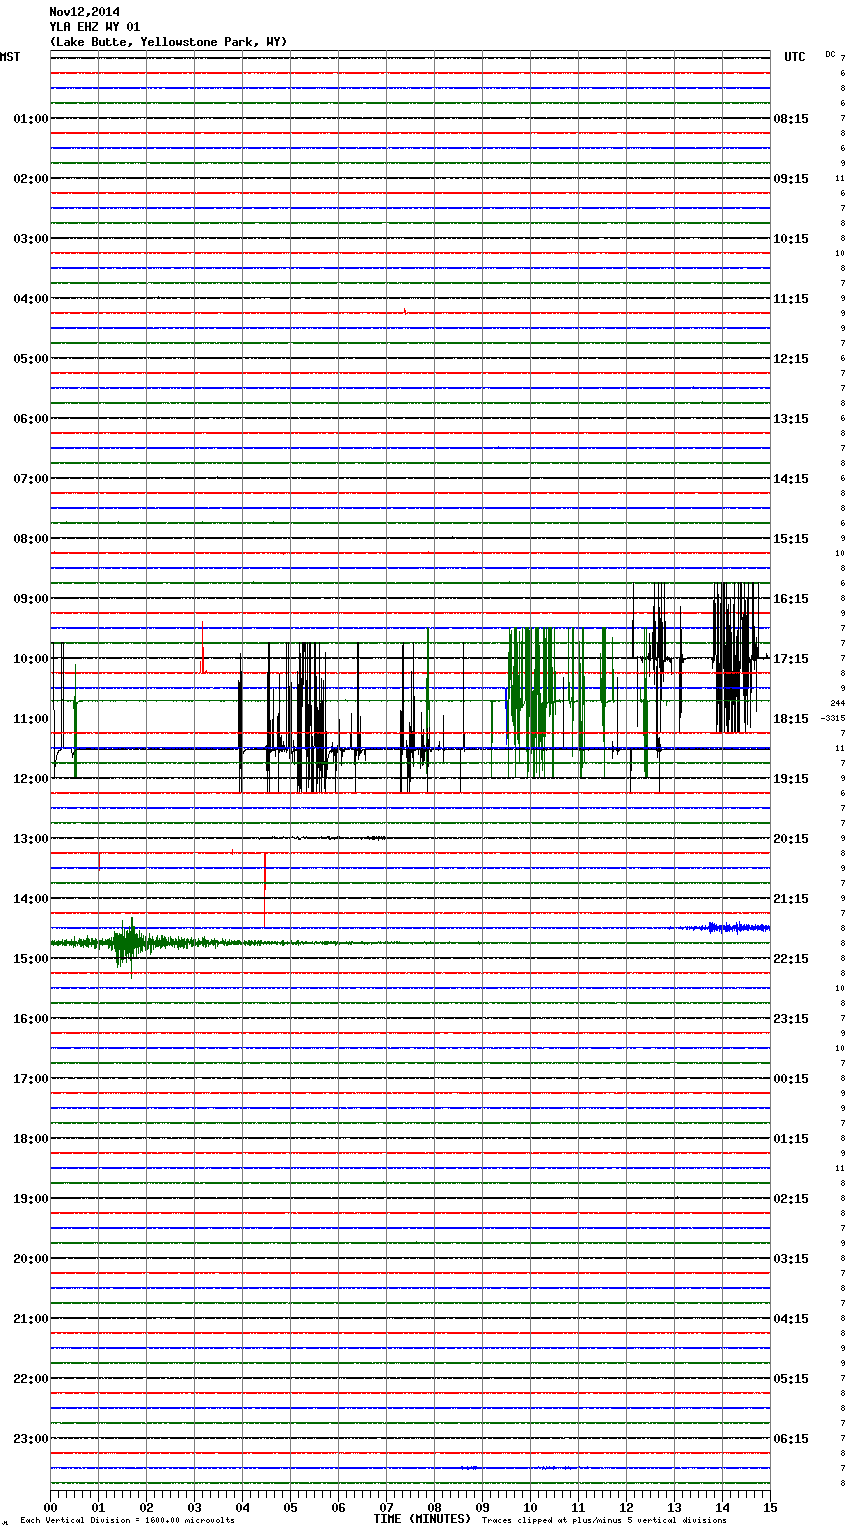Select the 08:00 MST time label
This screenshot has height=1534, width=850.
[31, 539]
